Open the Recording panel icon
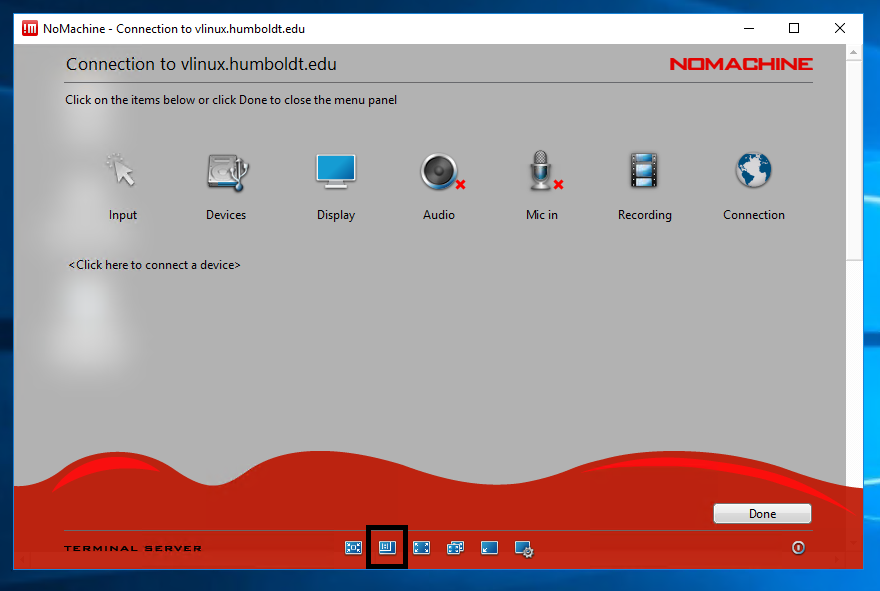The image size is (880, 591). [644, 170]
